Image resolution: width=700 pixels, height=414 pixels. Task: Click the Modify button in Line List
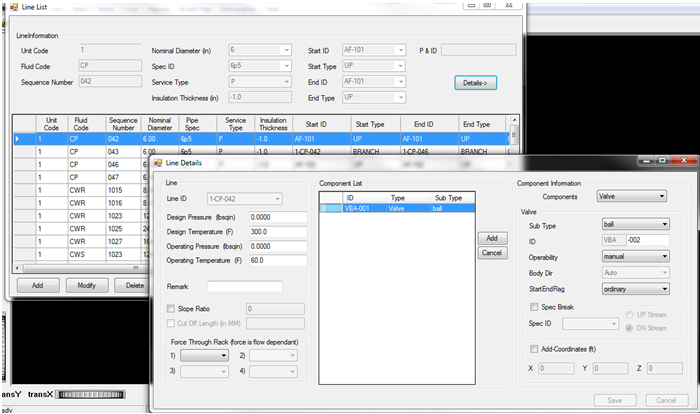[86, 285]
